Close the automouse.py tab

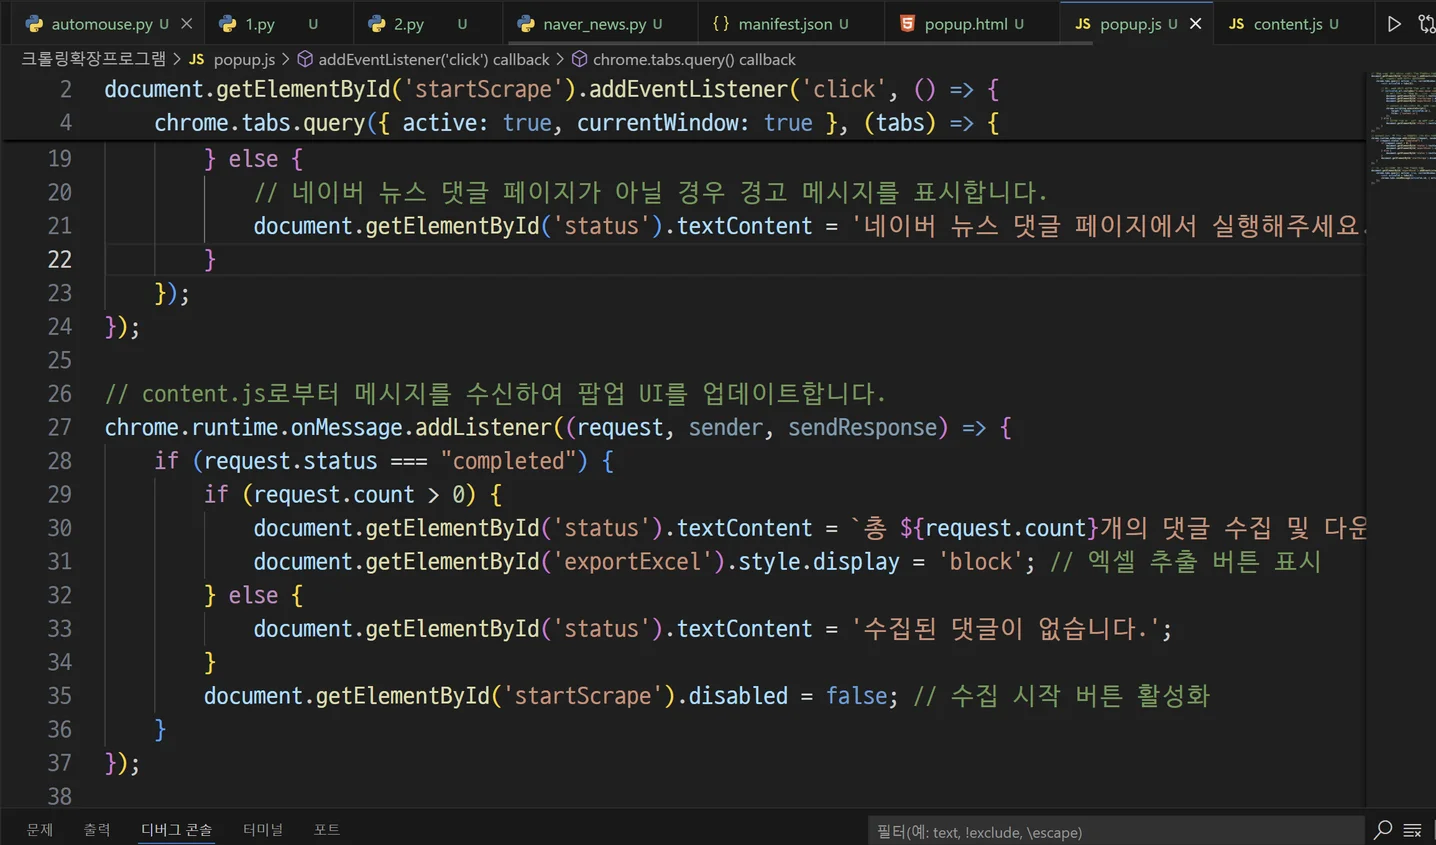[x=187, y=23]
